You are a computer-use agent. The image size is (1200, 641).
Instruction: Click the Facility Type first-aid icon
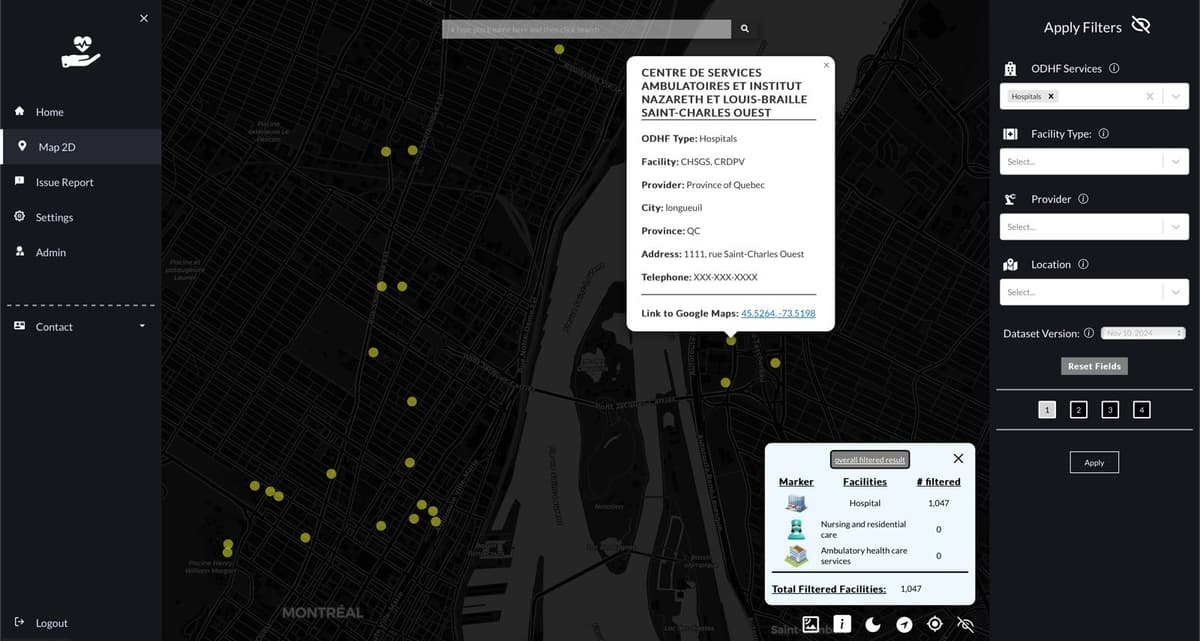coord(1010,134)
